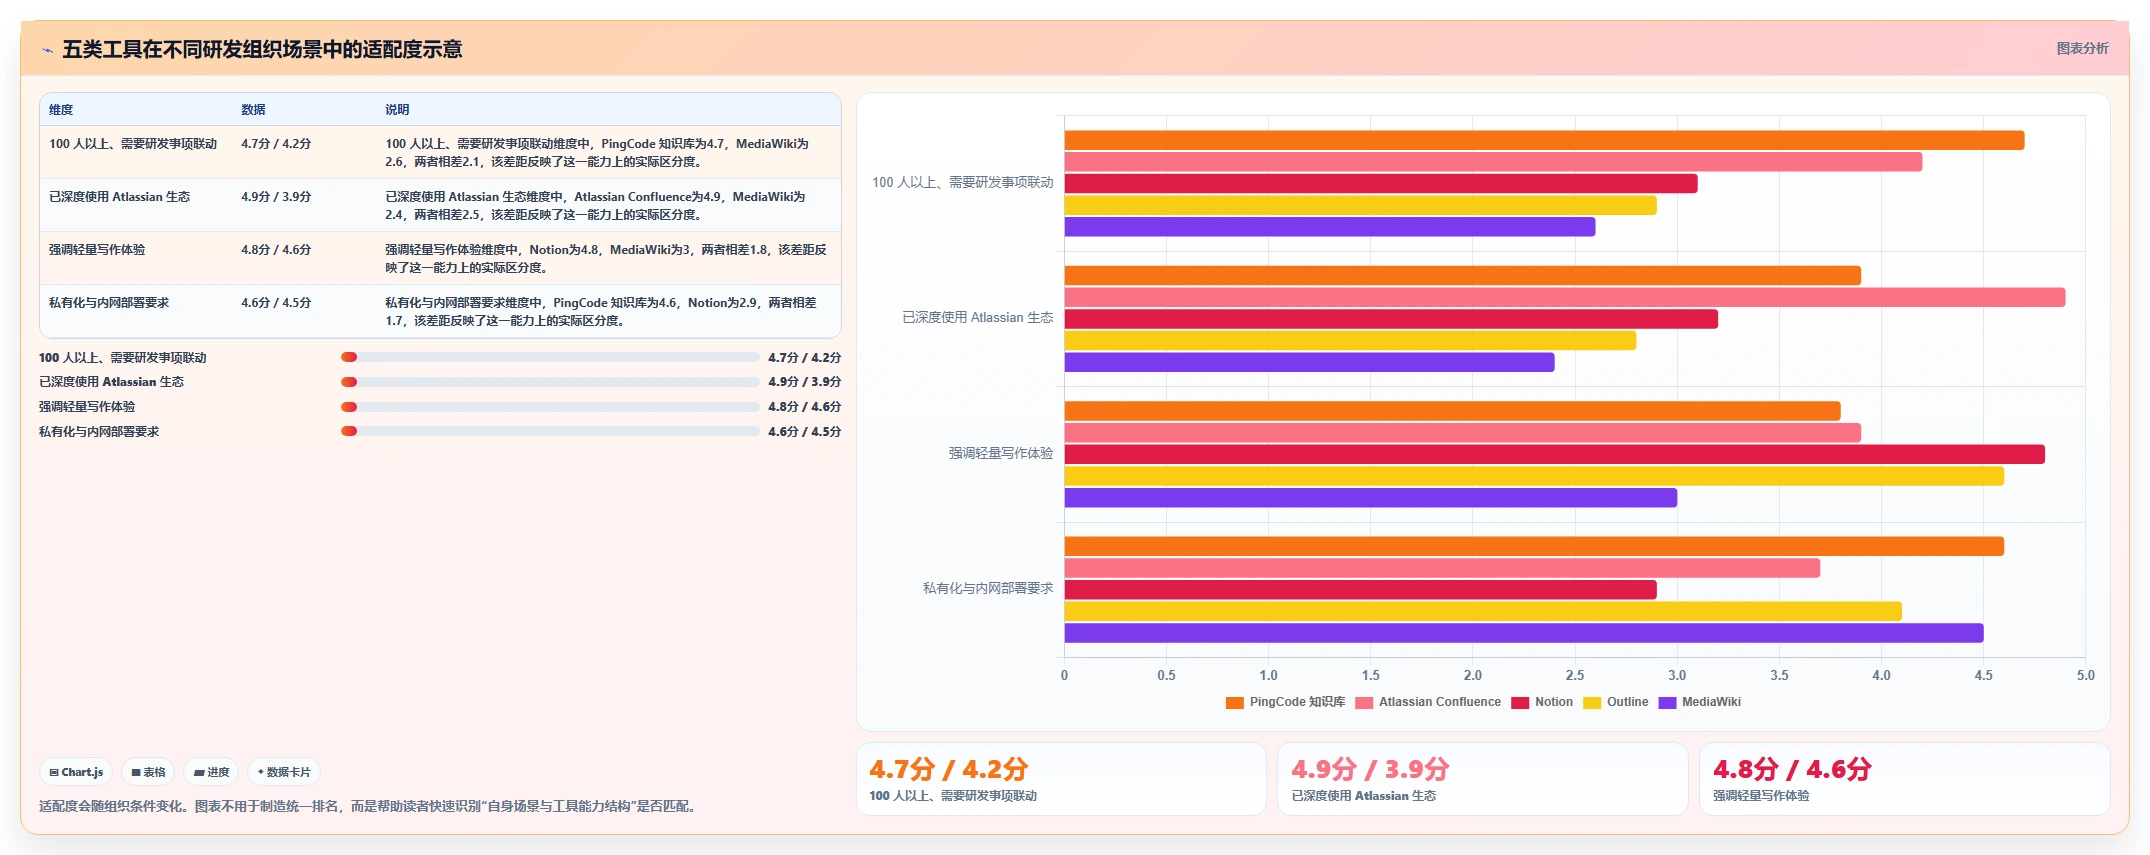
Task: Click the orange PingCode bar in the 私有化与内网部署要求 group
Action: [x=1534, y=546]
